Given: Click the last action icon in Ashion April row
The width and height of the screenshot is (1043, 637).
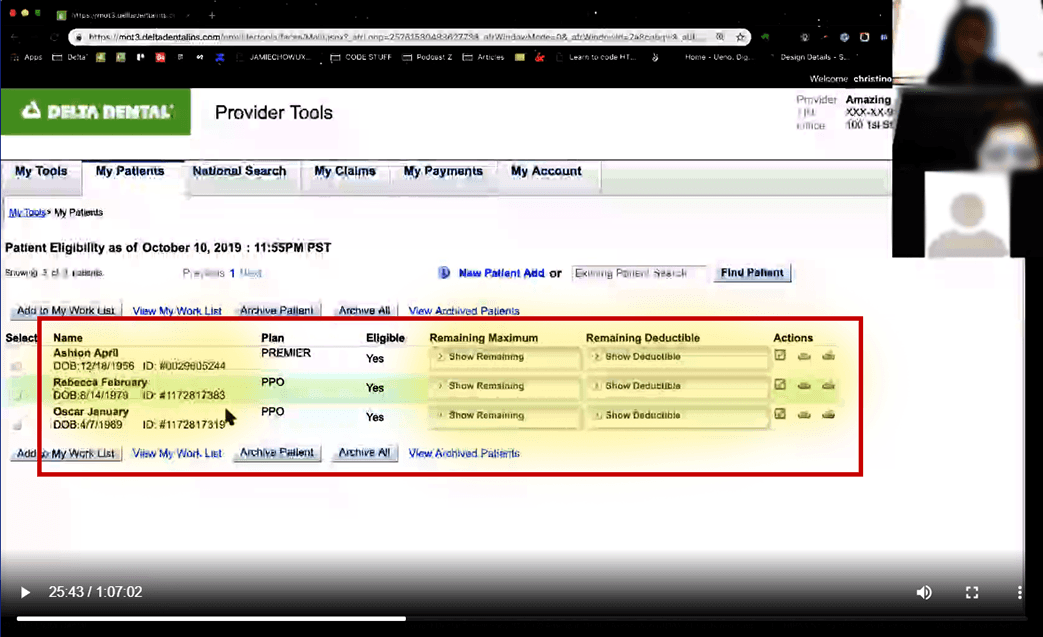Looking at the screenshot, I should pyautogui.click(x=828, y=356).
